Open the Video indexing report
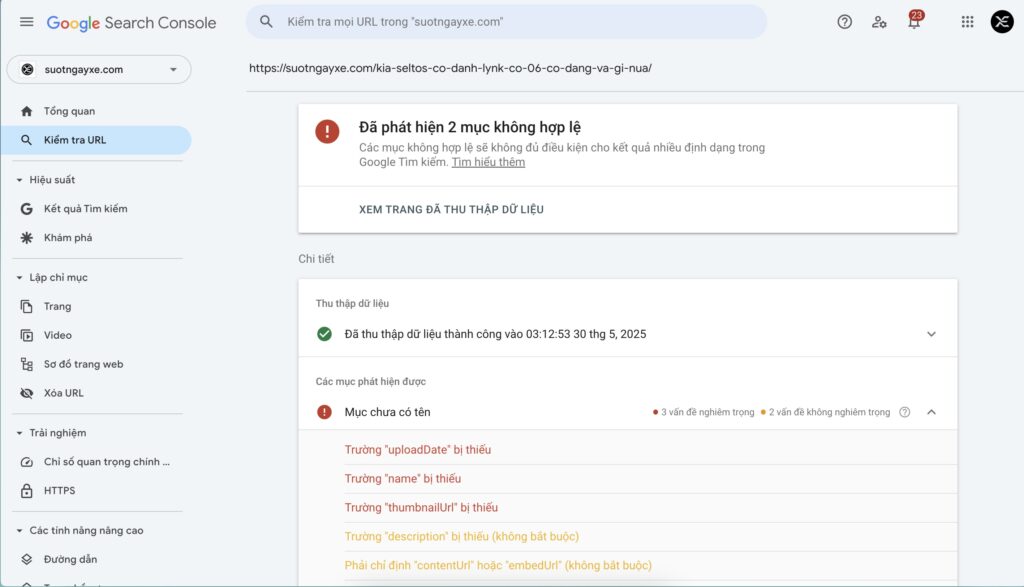 [x=95, y=335]
